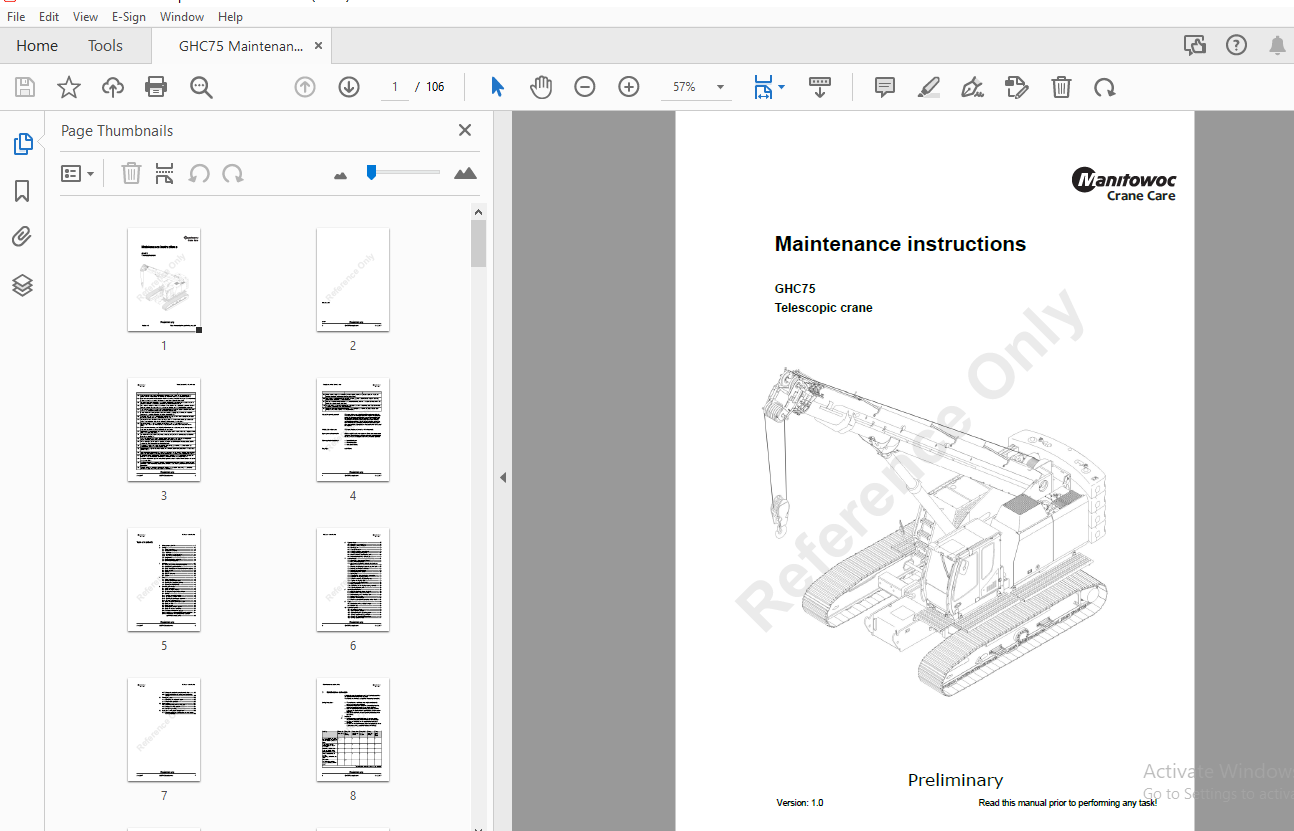The width and height of the screenshot is (1294, 831).
Task: Select the arrow selection tool
Action: (x=497, y=87)
